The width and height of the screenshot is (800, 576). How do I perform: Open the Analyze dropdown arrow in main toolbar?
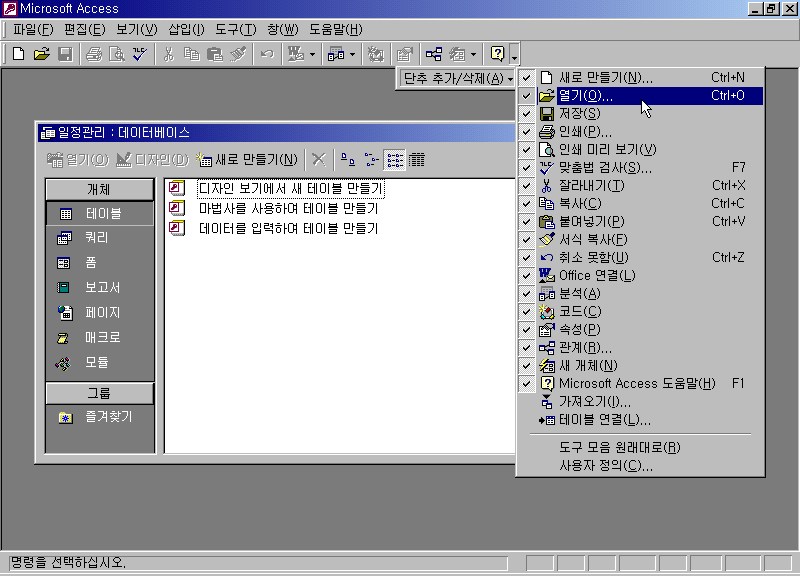(x=352, y=55)
